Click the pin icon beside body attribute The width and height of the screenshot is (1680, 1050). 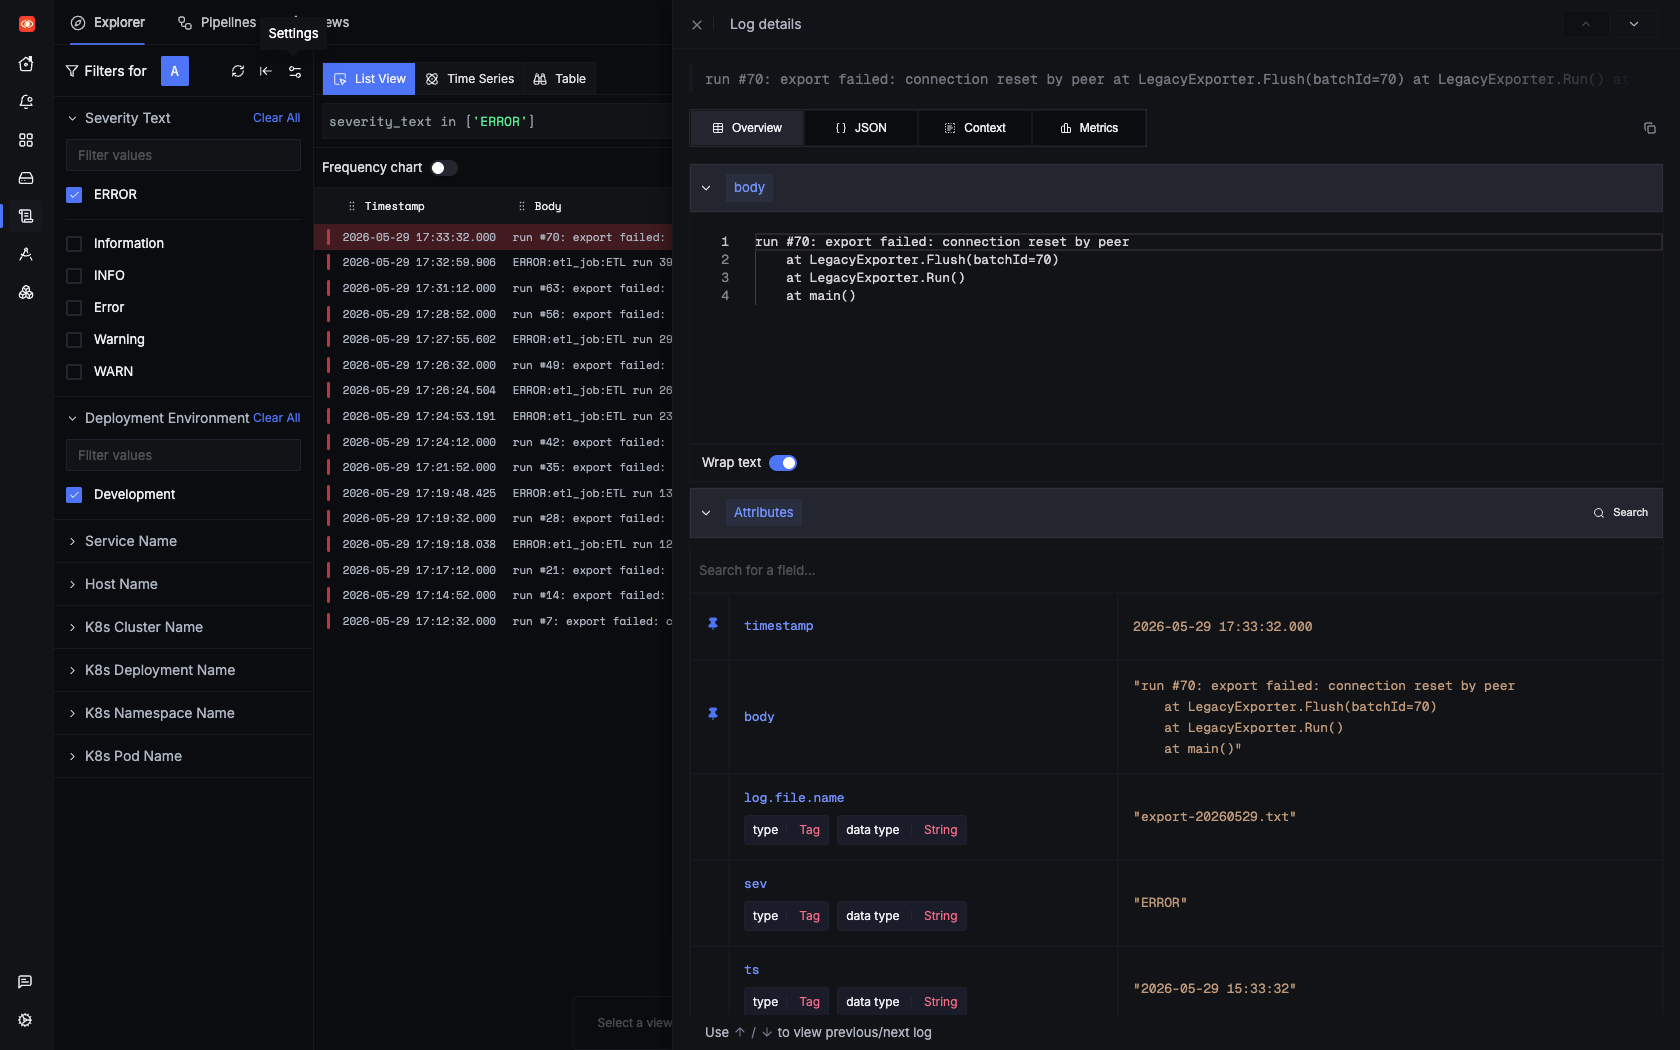tap(713, 713)
